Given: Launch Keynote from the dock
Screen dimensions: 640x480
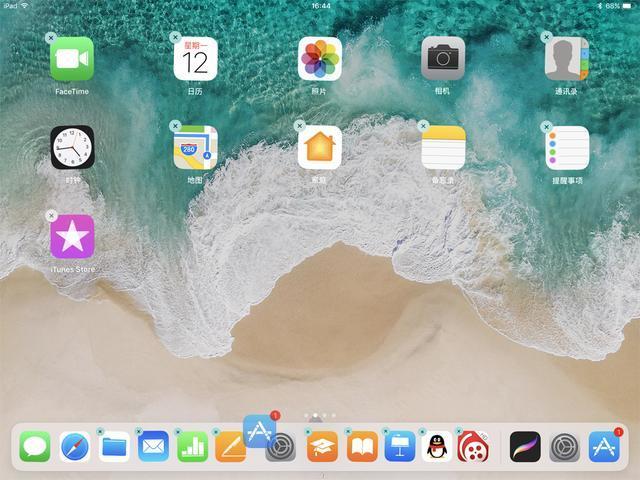Looking at the screenshot, I should tap(400, 447).
